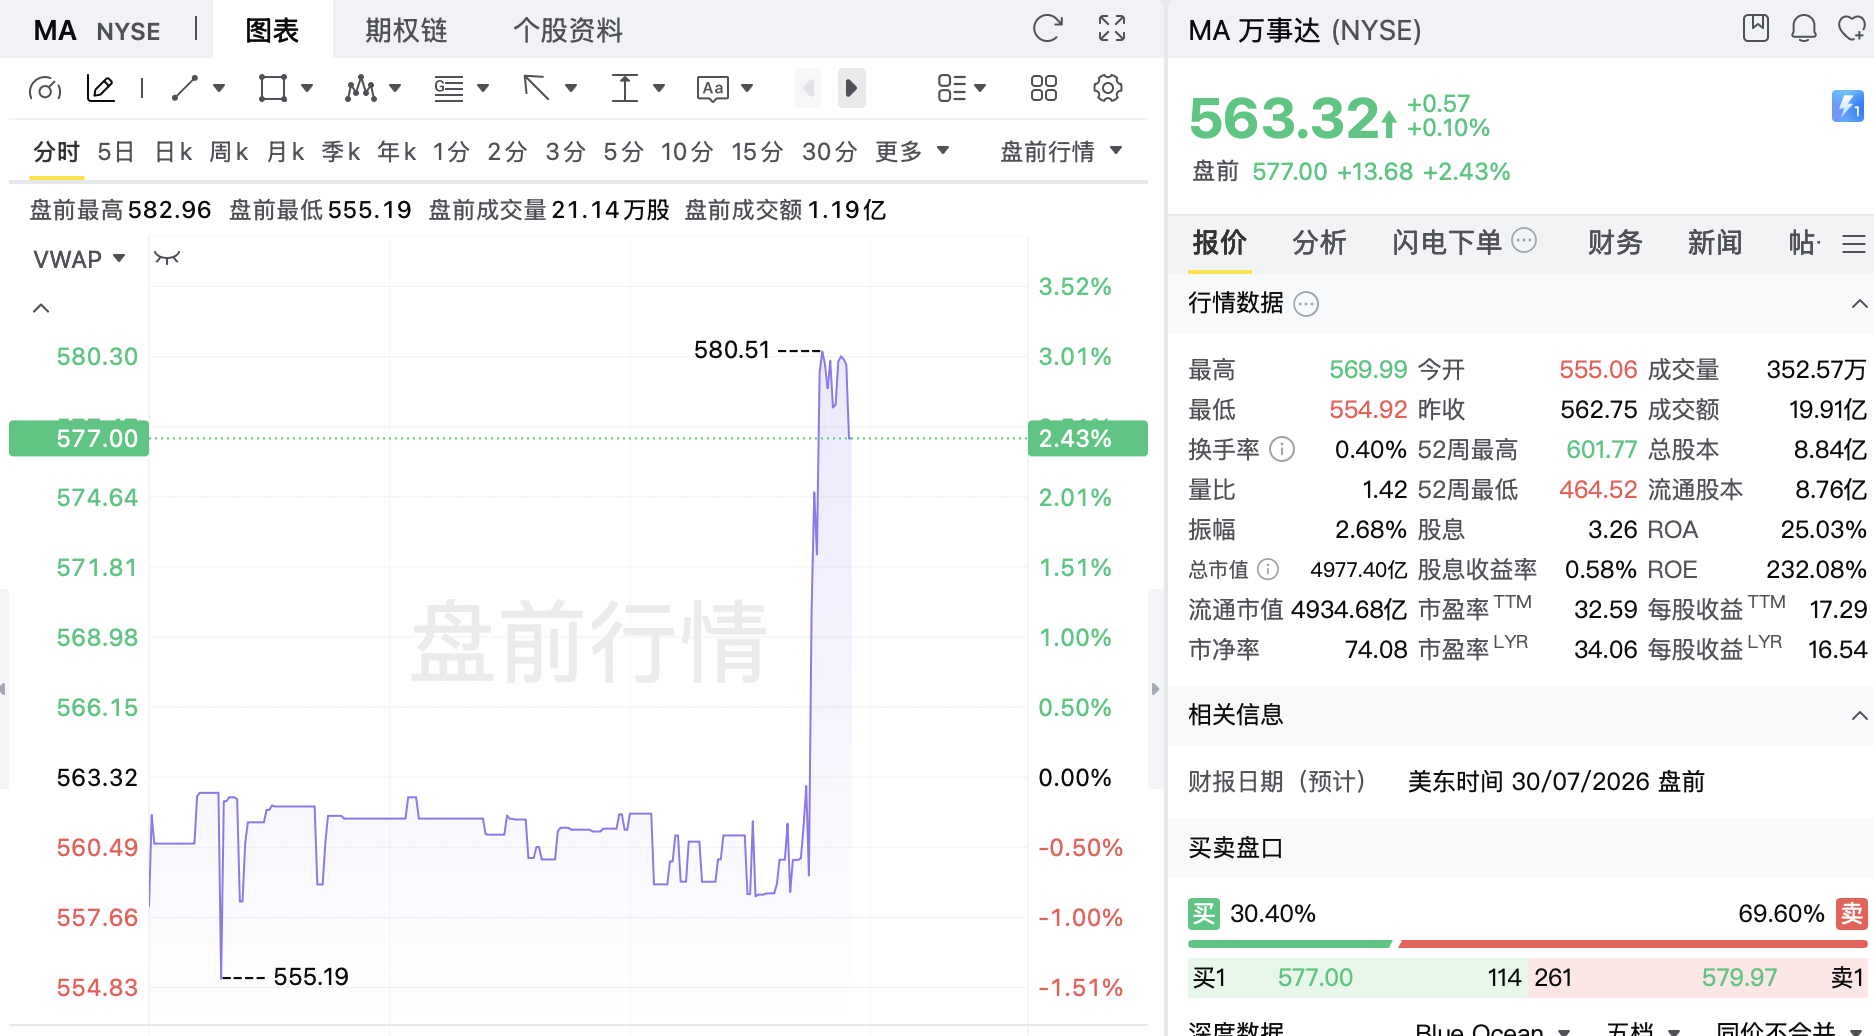Viewport: 1874px width, 1036px height.
Task: Click the 闪电下单 options bubble icon
Action: [x=1524, y=240]
